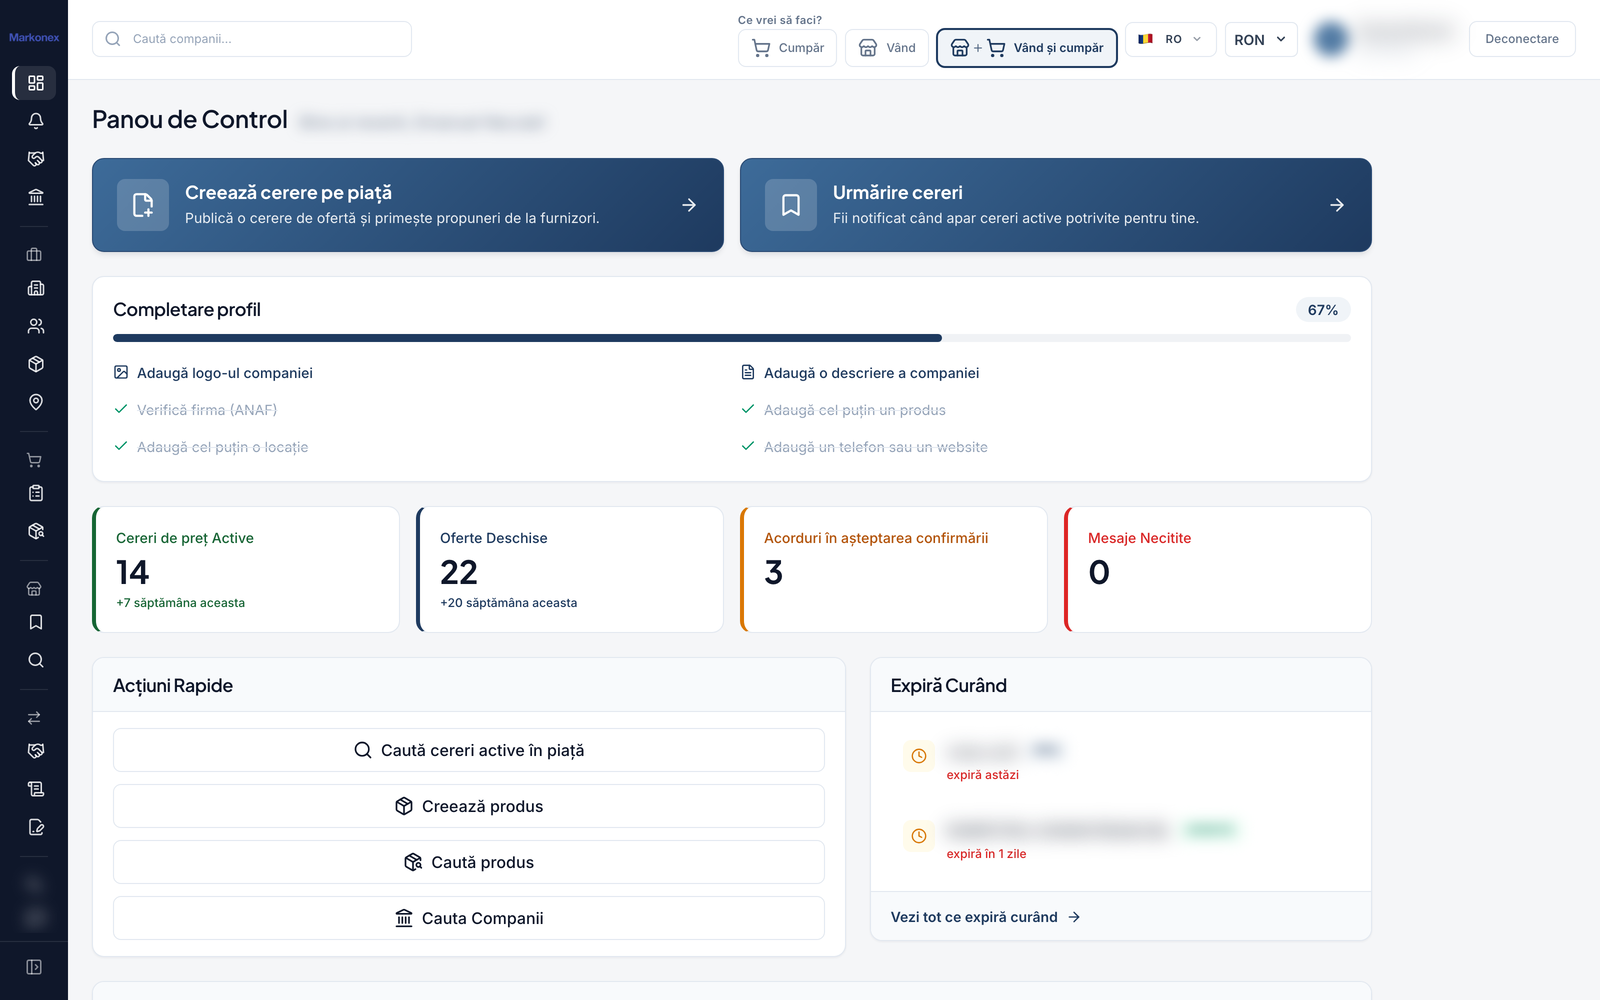1600x1000 pixels.
Task: Click the bookmark icon in the sidebar
Action: 35,622
